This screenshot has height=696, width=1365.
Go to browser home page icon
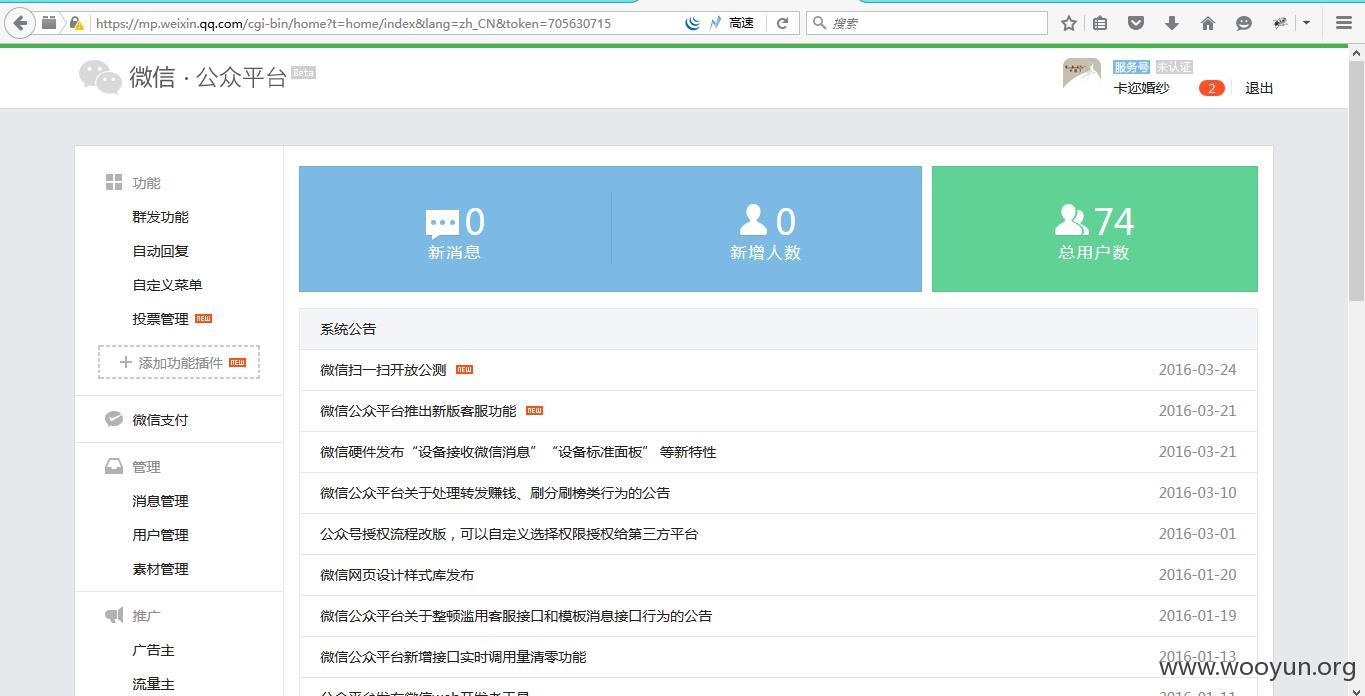tap(1208, 23)
